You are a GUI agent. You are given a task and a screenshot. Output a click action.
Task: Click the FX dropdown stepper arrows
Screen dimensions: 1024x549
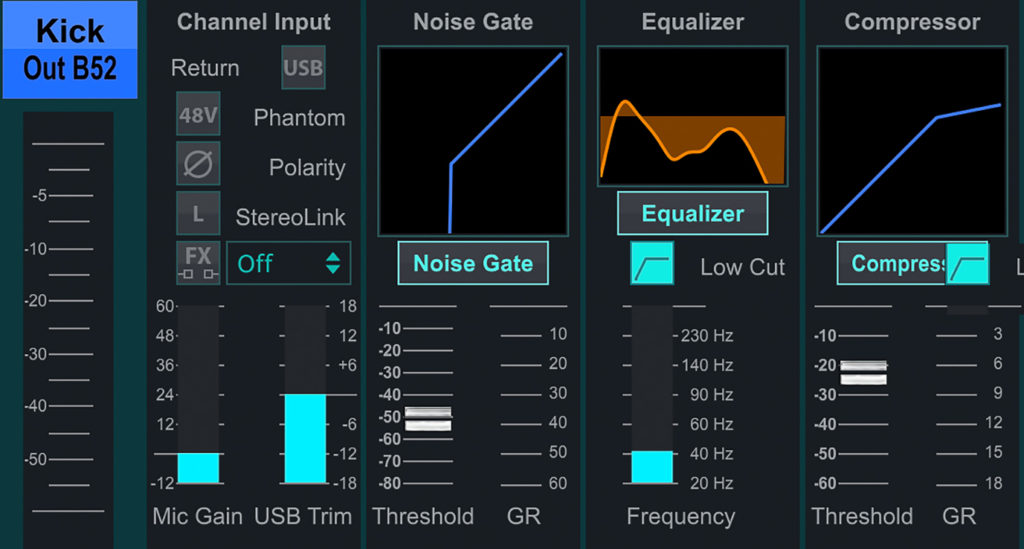333,263
